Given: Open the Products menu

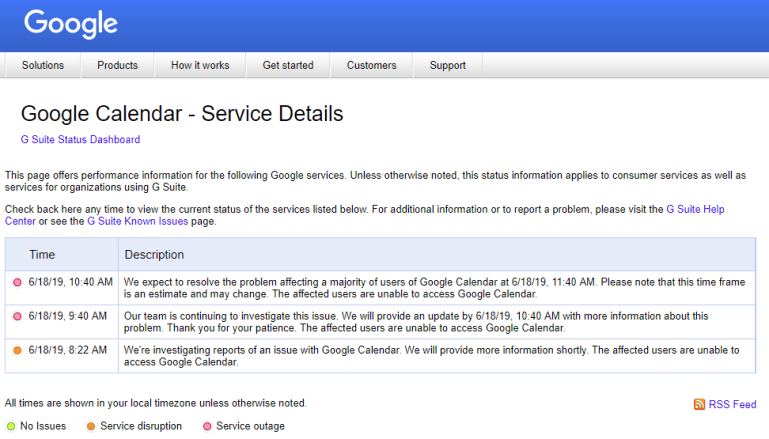Looking at the screenshot, I should click(x=117, y=66).
